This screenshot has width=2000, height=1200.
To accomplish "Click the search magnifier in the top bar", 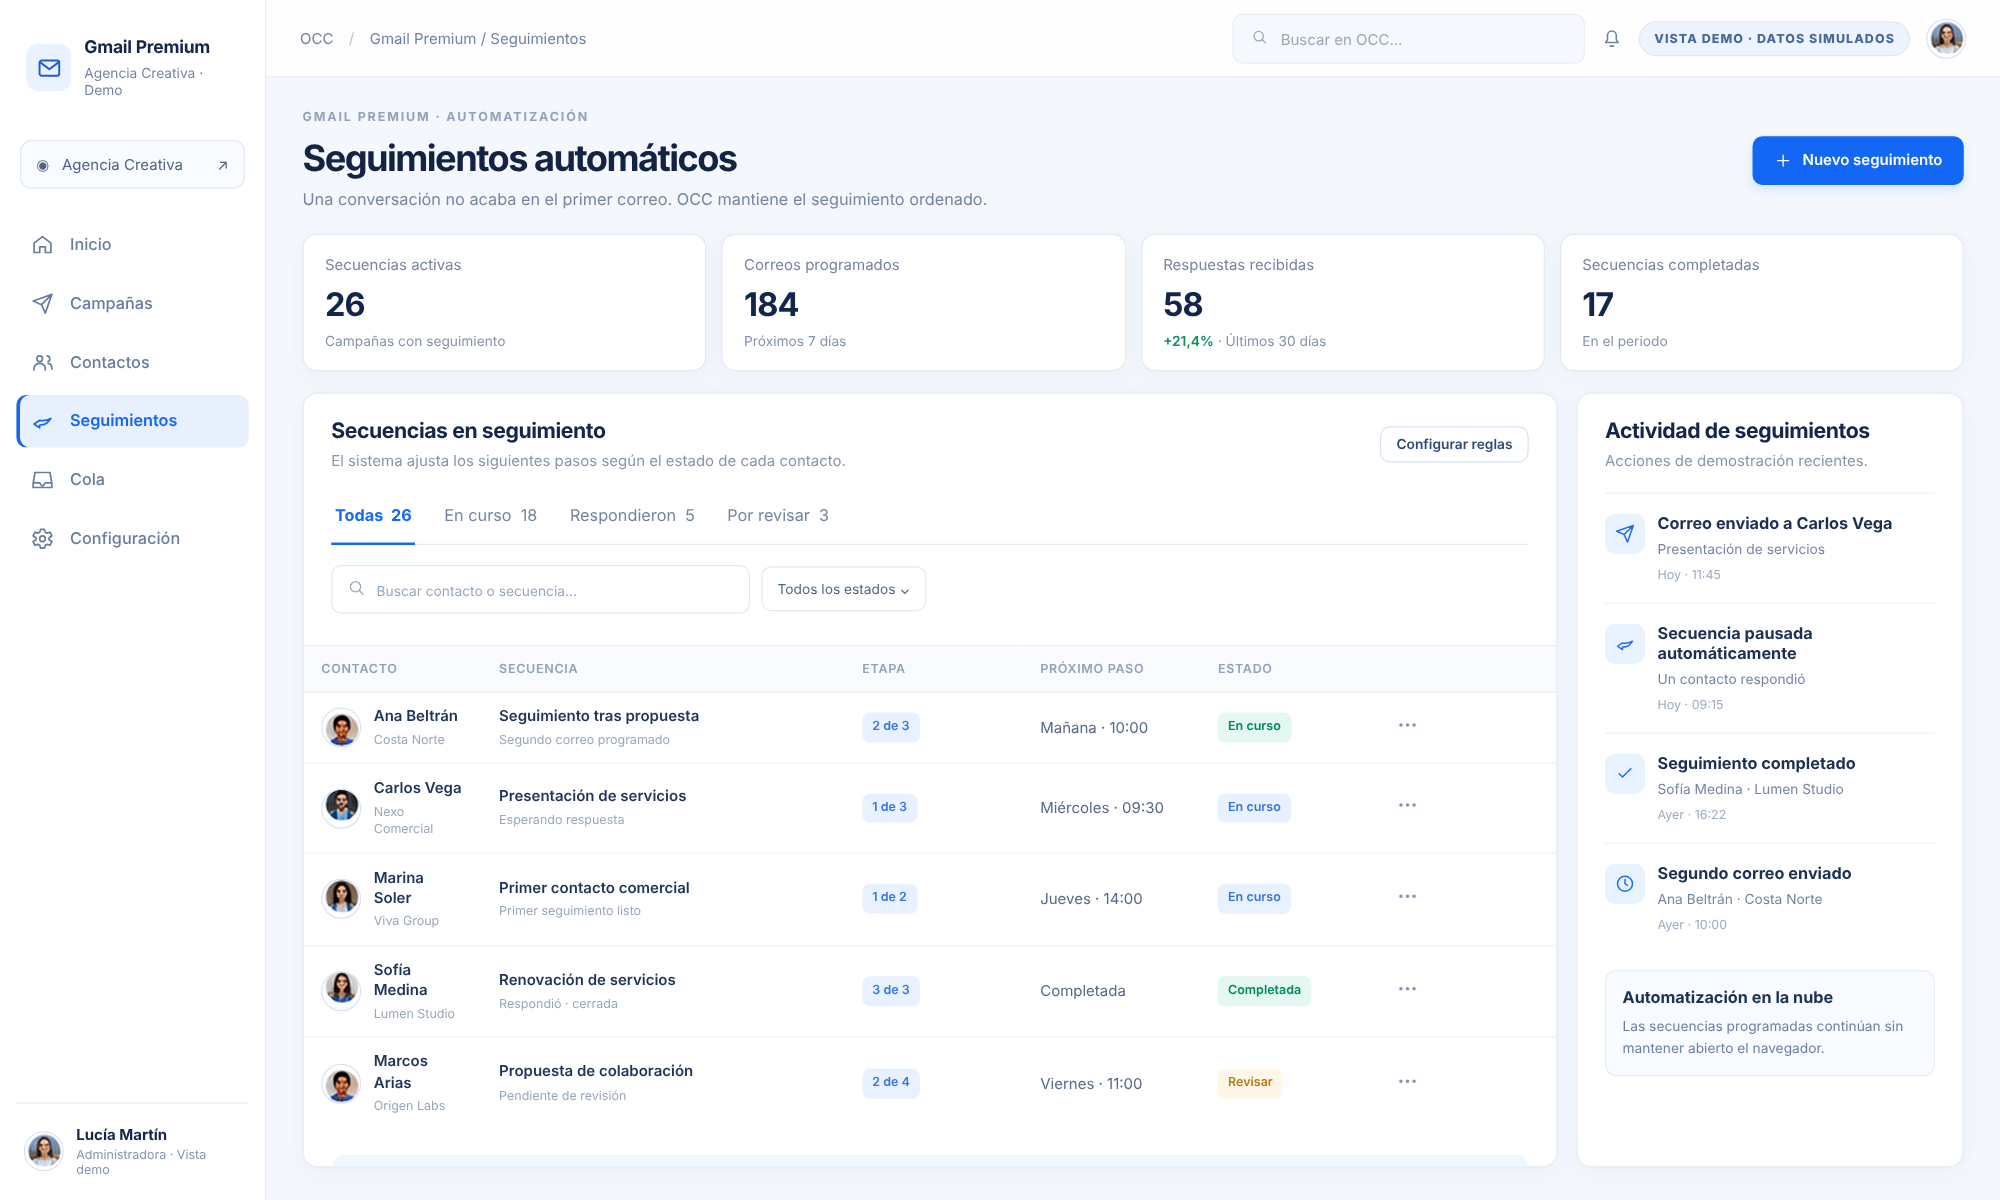I will [1260, 38].
